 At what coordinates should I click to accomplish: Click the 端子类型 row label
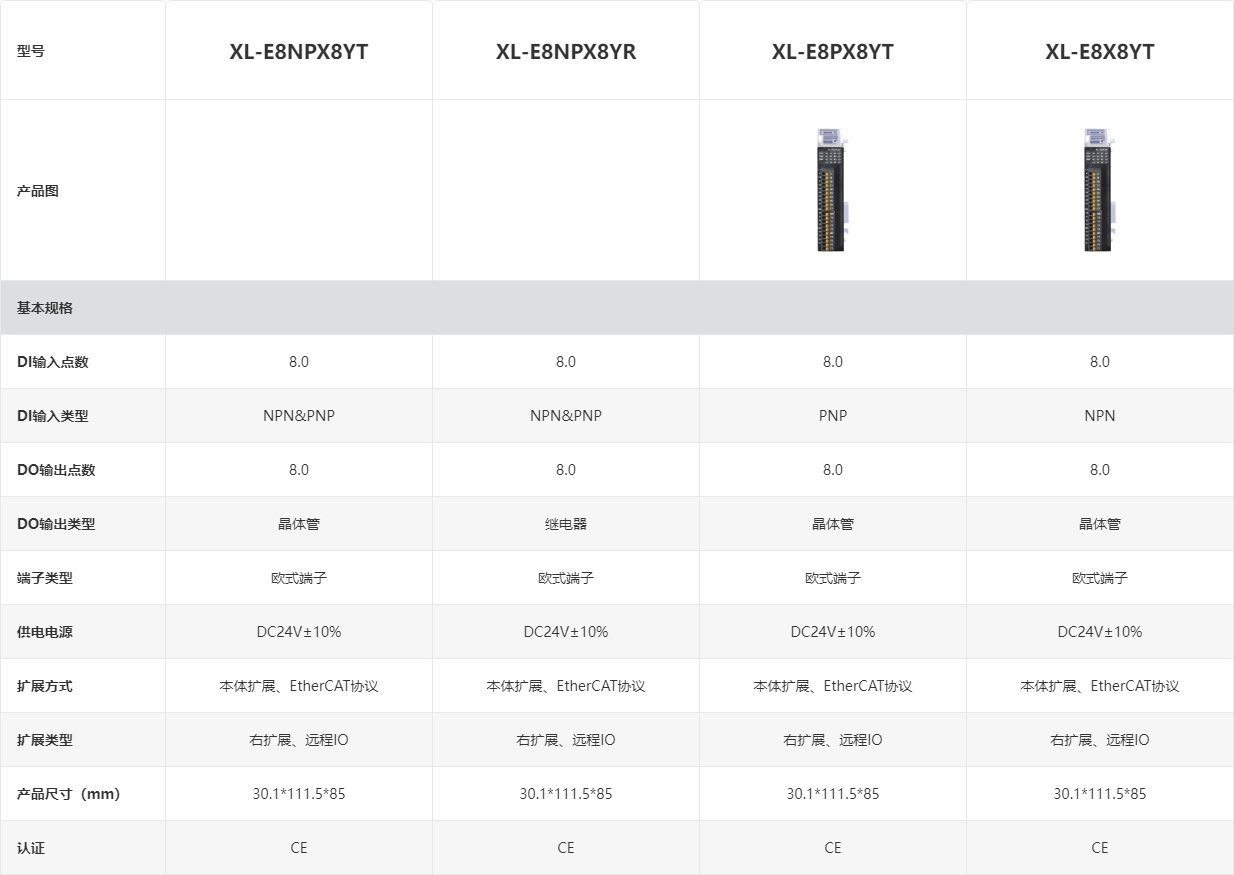(45, 578)
